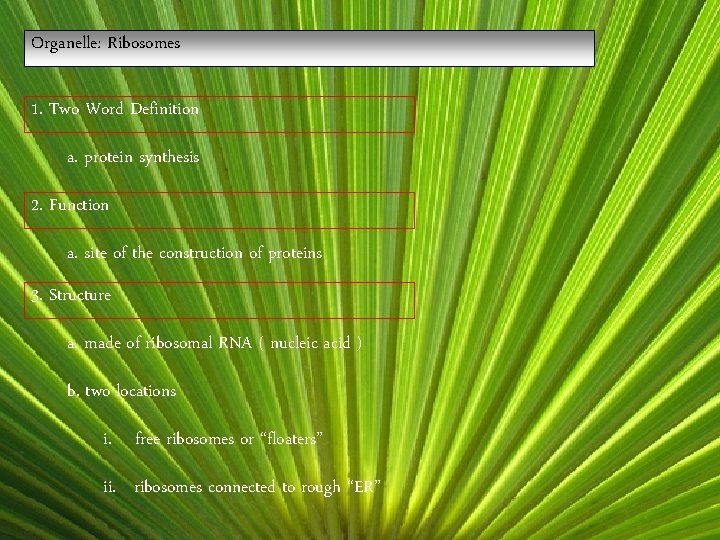Click the "b. two locations" line
Viewport: 720px width, 540px height.
(x=122, y=391)
